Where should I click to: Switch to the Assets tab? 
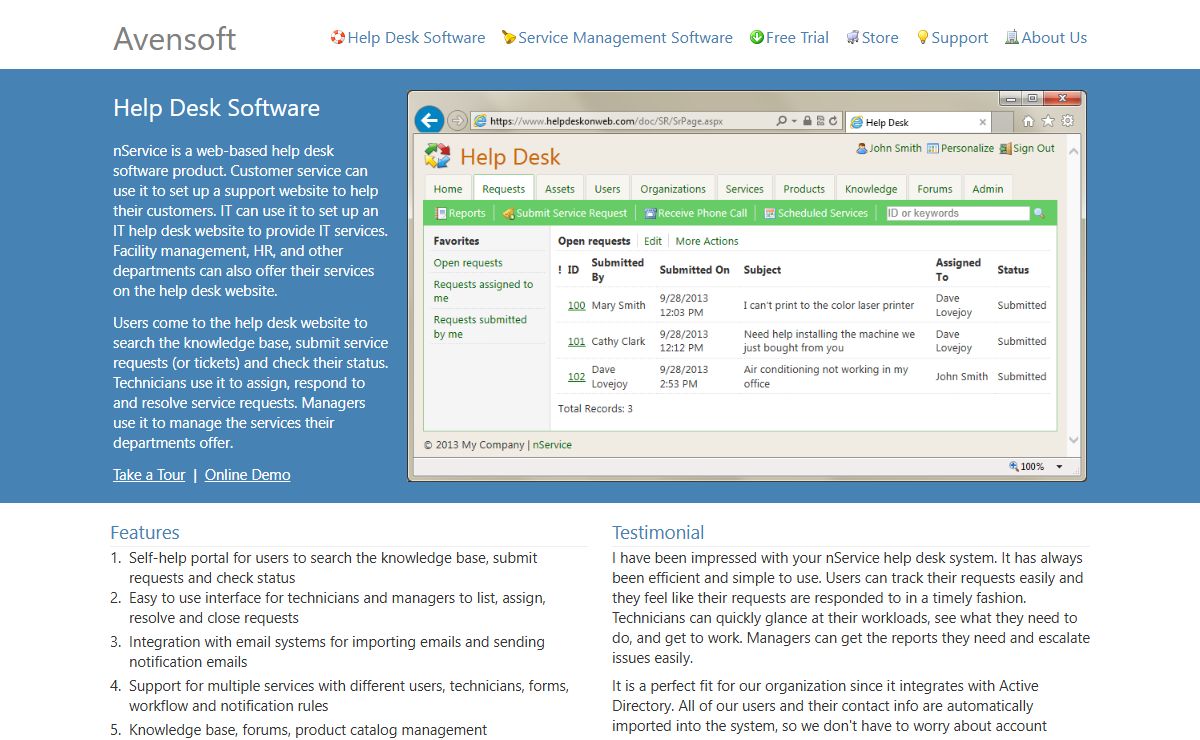(560, 188)
